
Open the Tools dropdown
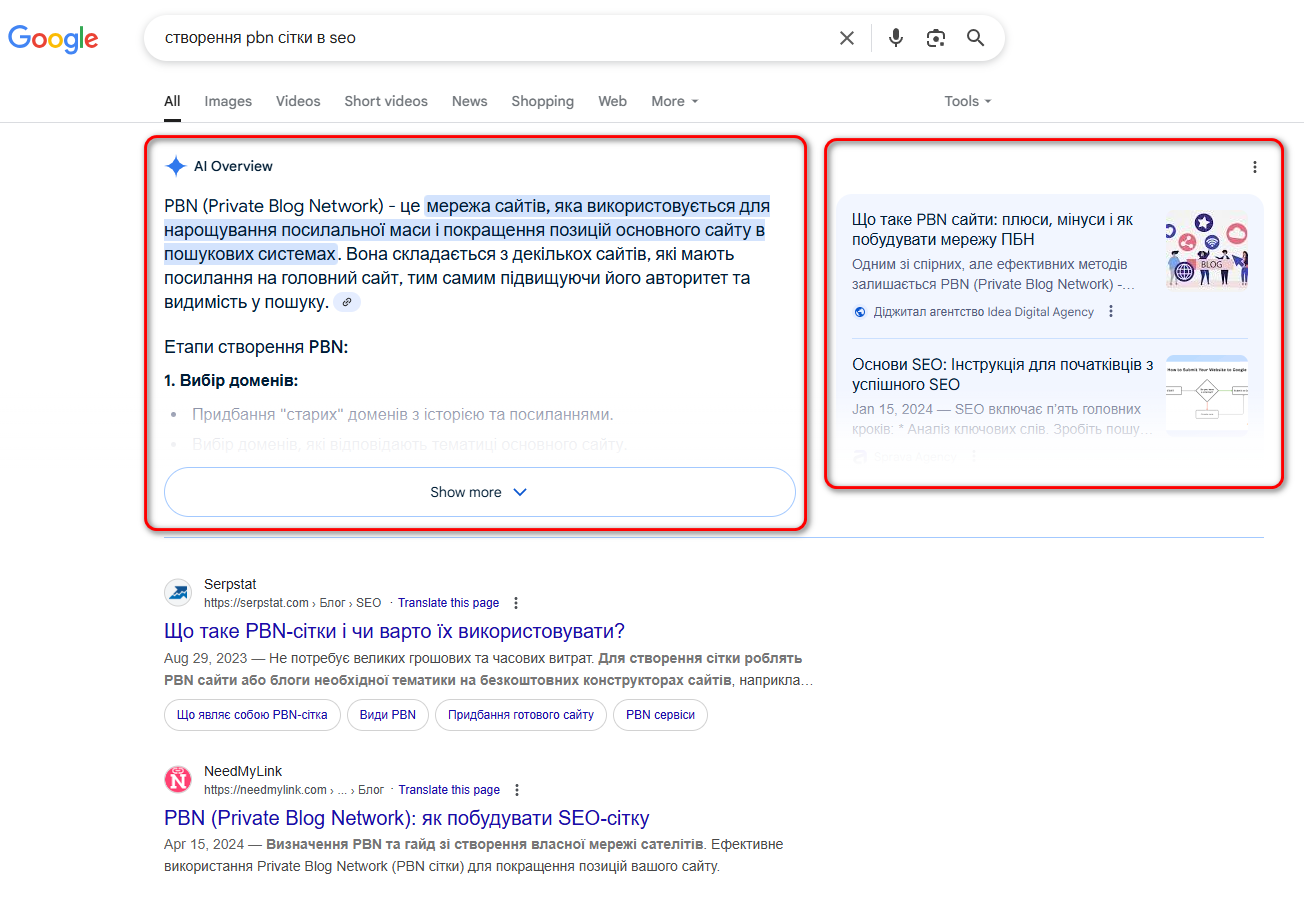coord(968,101)
